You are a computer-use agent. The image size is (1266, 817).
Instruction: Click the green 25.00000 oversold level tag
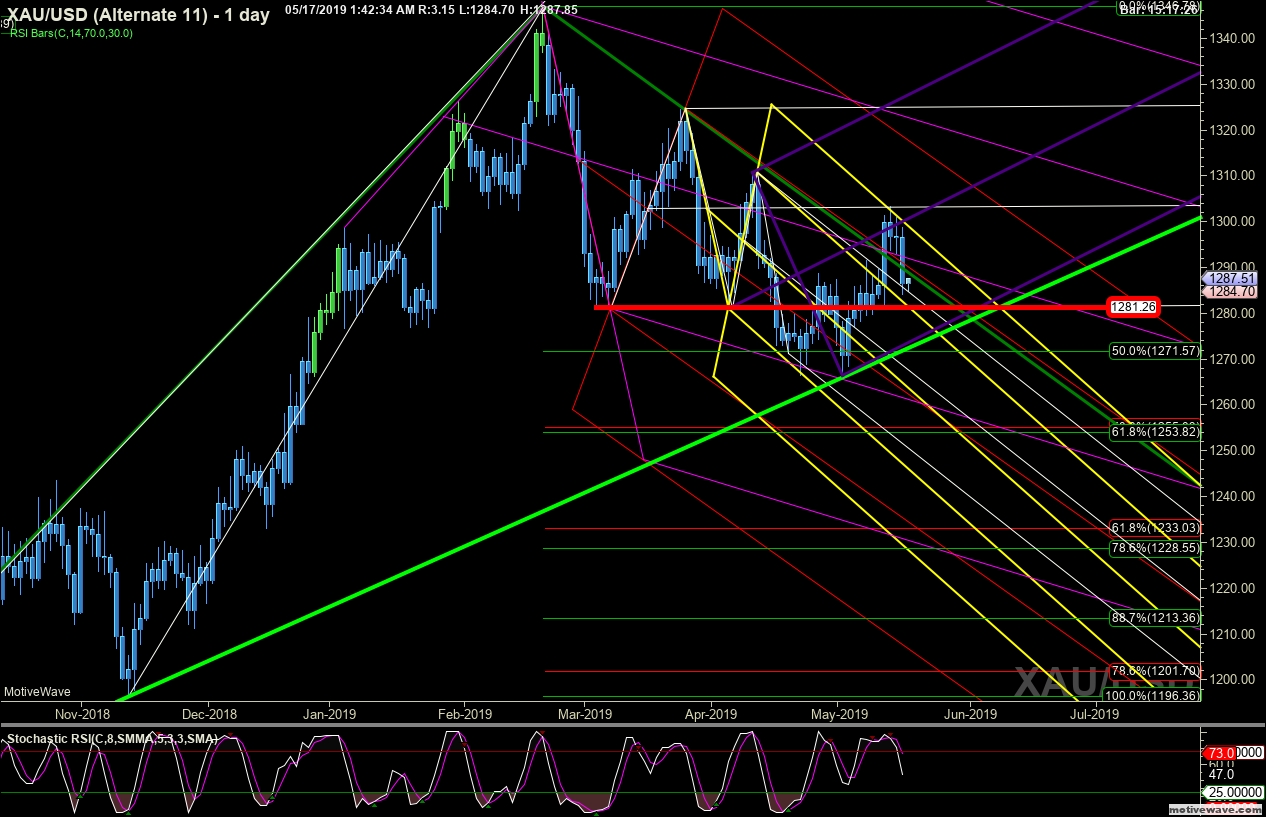(1231, 793)
